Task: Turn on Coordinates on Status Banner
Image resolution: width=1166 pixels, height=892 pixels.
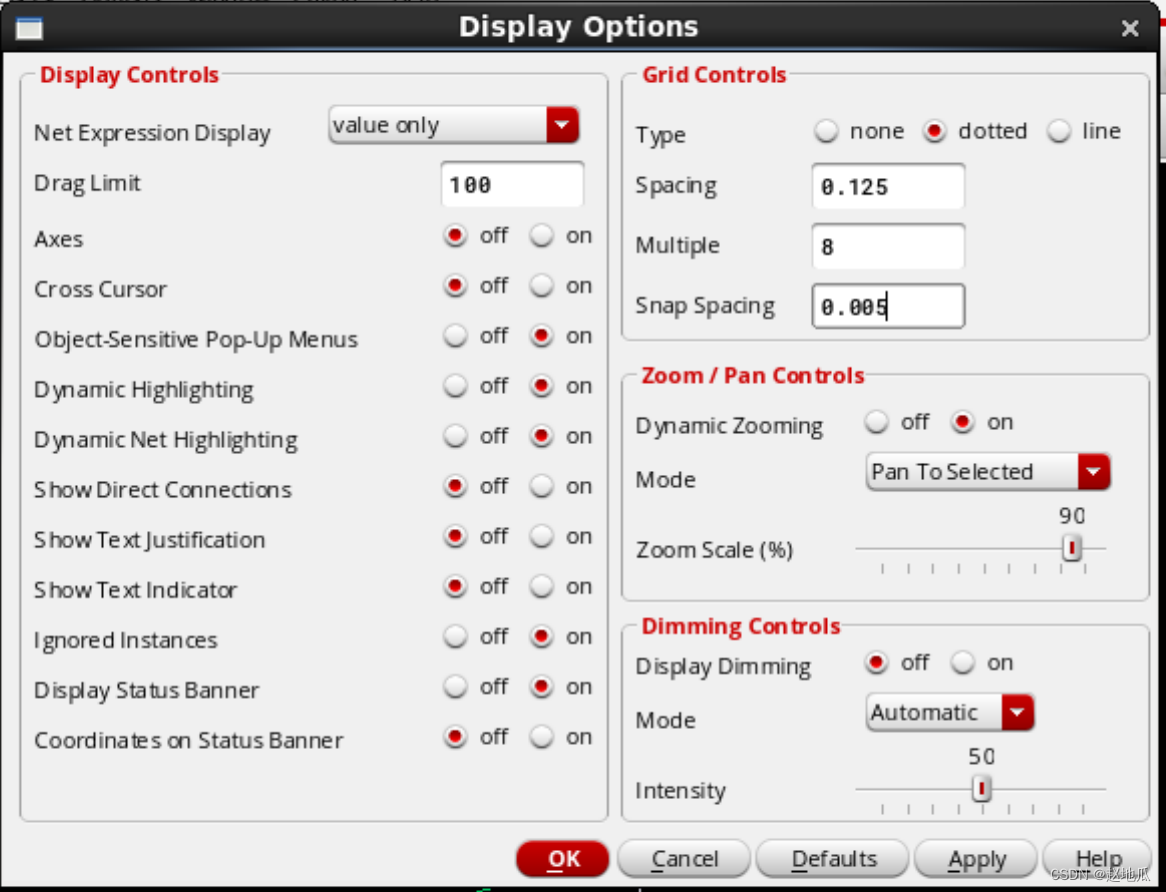Action: [x=542, y=737]
